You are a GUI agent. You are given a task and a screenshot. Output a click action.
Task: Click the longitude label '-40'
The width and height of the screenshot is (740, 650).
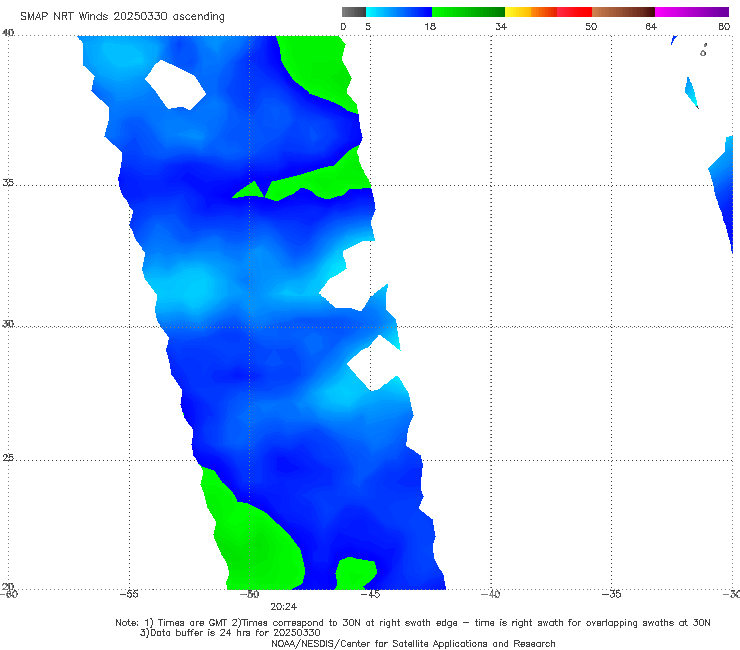tap(491, 594)
